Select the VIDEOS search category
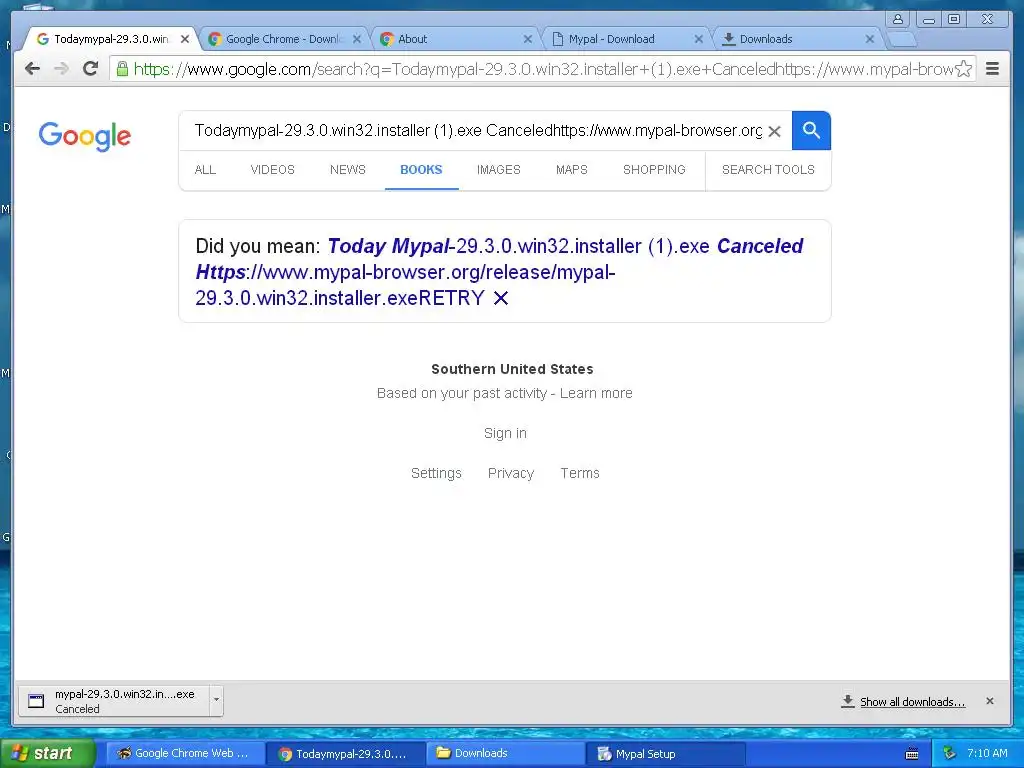The height and width of the screenshot is (768, 1024). 273,170
